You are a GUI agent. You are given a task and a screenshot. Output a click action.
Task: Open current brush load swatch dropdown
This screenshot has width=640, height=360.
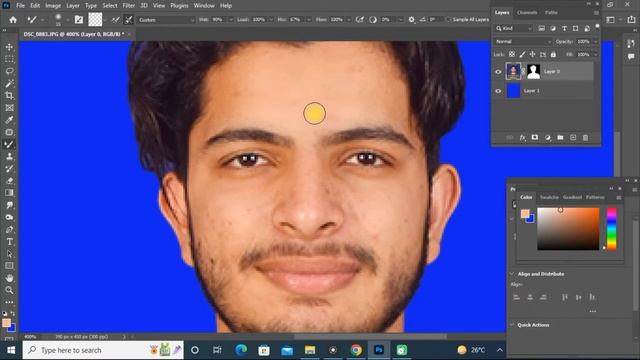pos(105,20)
